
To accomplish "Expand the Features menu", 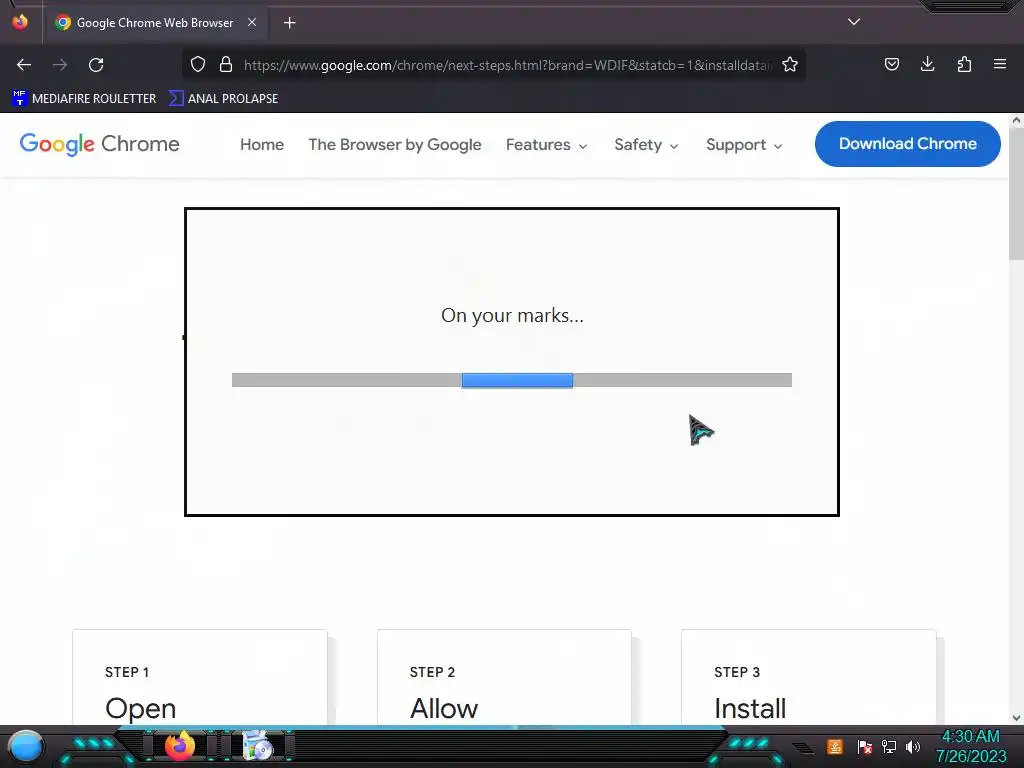I will click(x=547, y=145).
